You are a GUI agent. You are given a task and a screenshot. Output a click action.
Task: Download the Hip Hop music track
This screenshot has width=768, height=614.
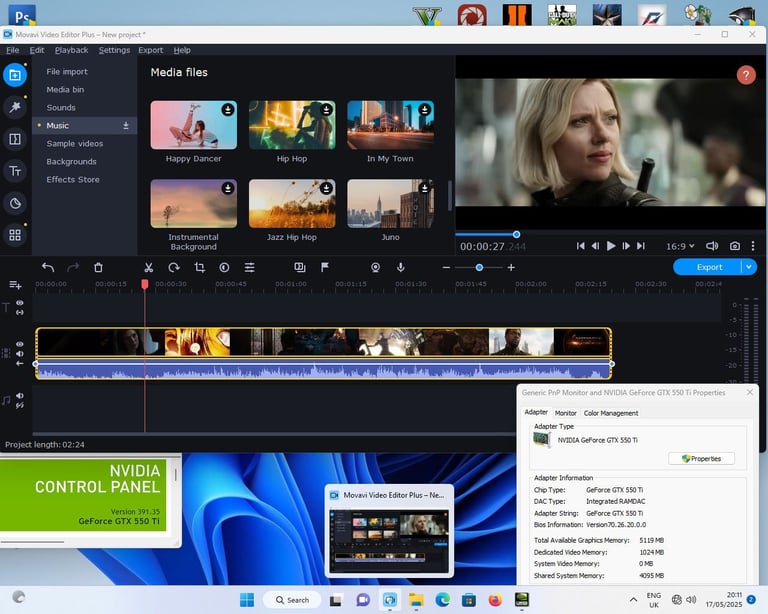point(326,110)
